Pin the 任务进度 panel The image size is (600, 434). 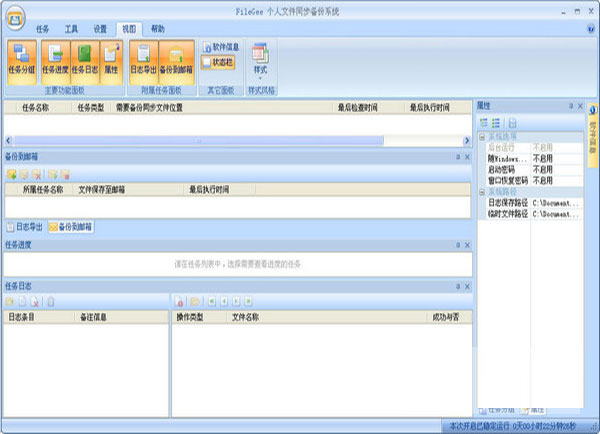458,245
